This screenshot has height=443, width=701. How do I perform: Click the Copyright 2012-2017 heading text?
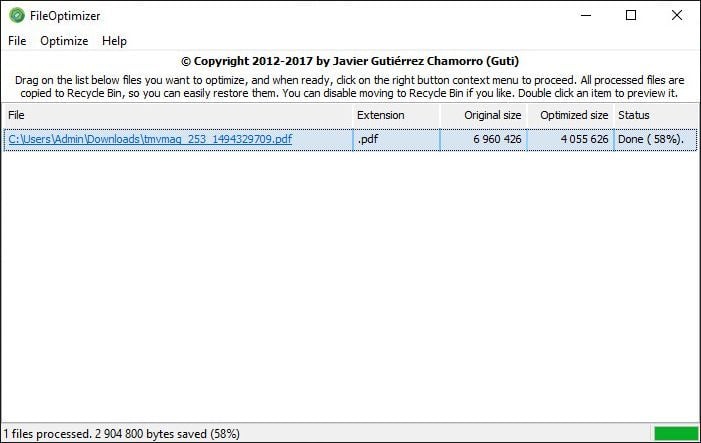point(350,61)
